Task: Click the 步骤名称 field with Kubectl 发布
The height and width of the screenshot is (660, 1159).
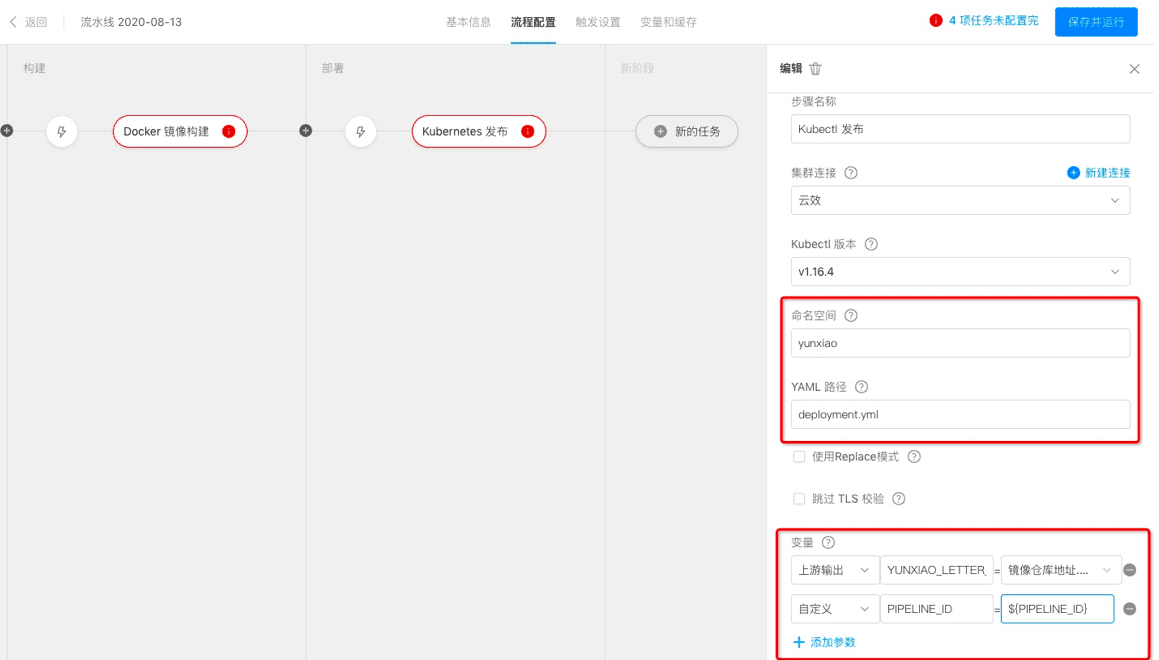Action: [960, 129]
